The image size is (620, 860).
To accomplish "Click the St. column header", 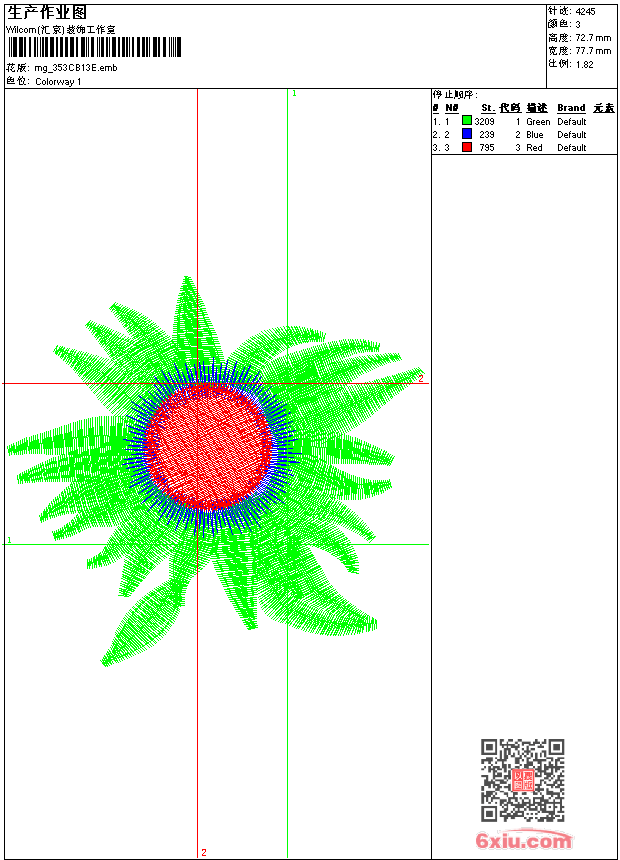I will click(x=487, y=108).
